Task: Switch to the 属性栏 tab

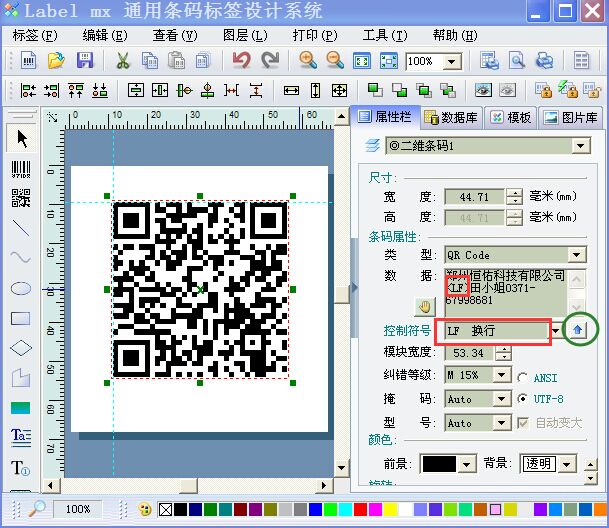Action: pos(385,117)
